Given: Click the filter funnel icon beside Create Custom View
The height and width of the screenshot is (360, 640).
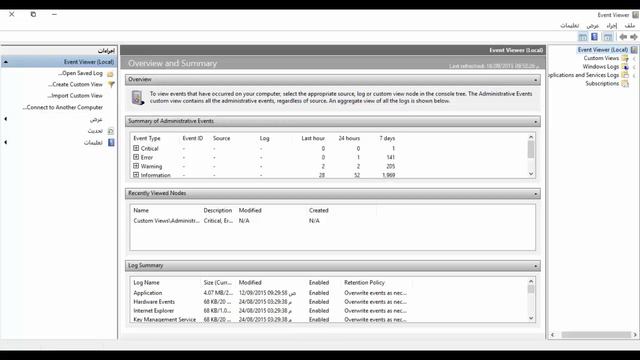Looking at the screenshot, I should [111, 84].
